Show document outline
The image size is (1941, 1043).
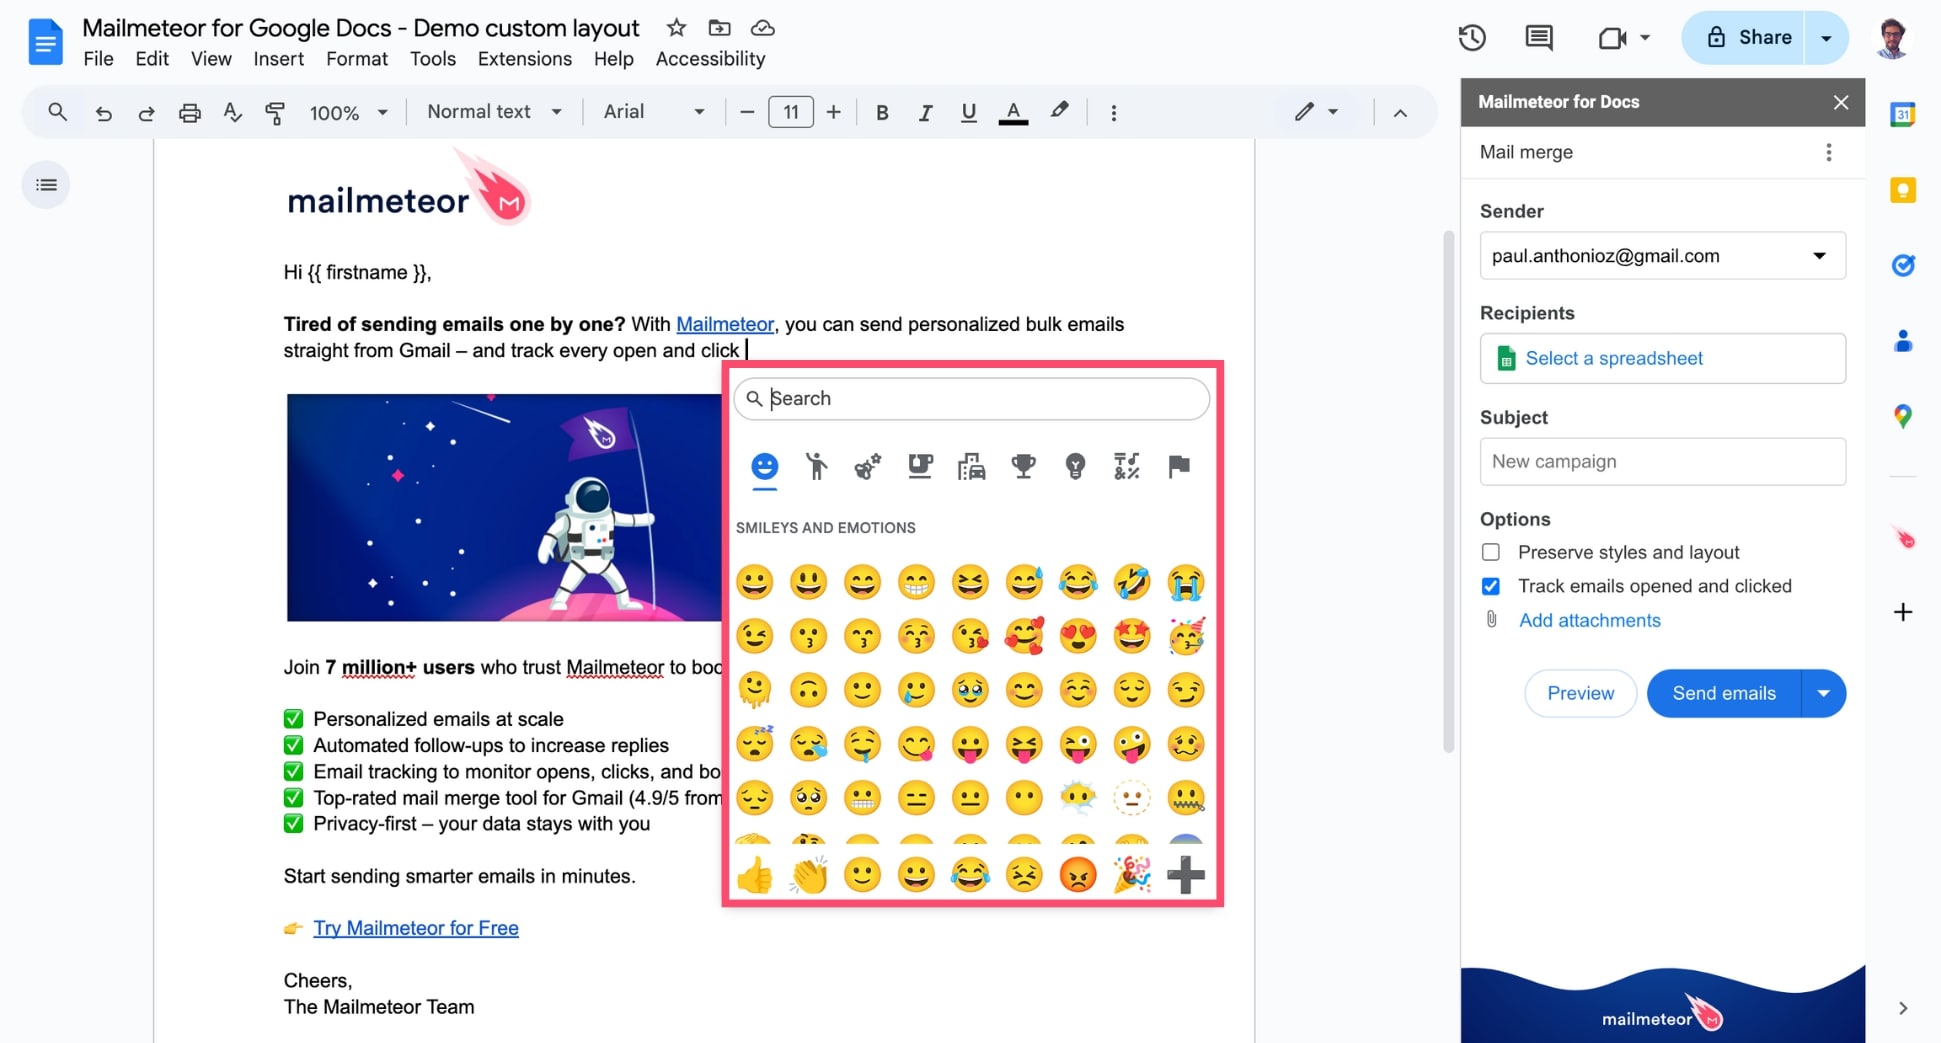[46, 185]
